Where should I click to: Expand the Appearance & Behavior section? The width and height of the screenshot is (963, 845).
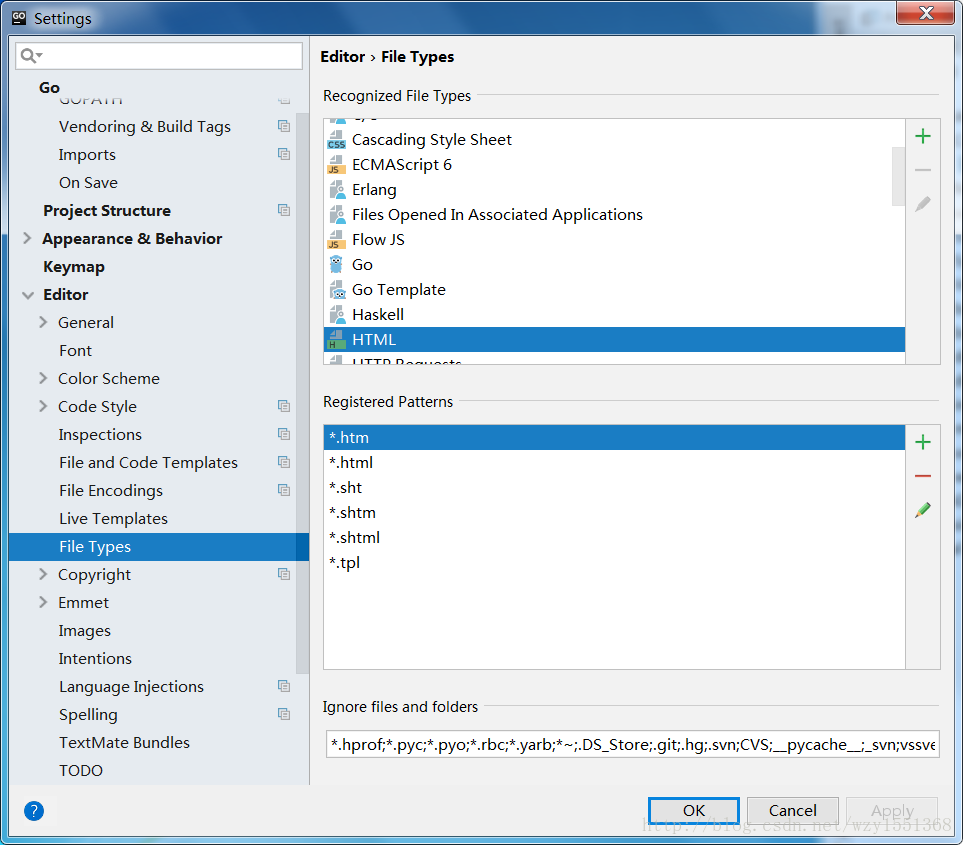[27, 238]
